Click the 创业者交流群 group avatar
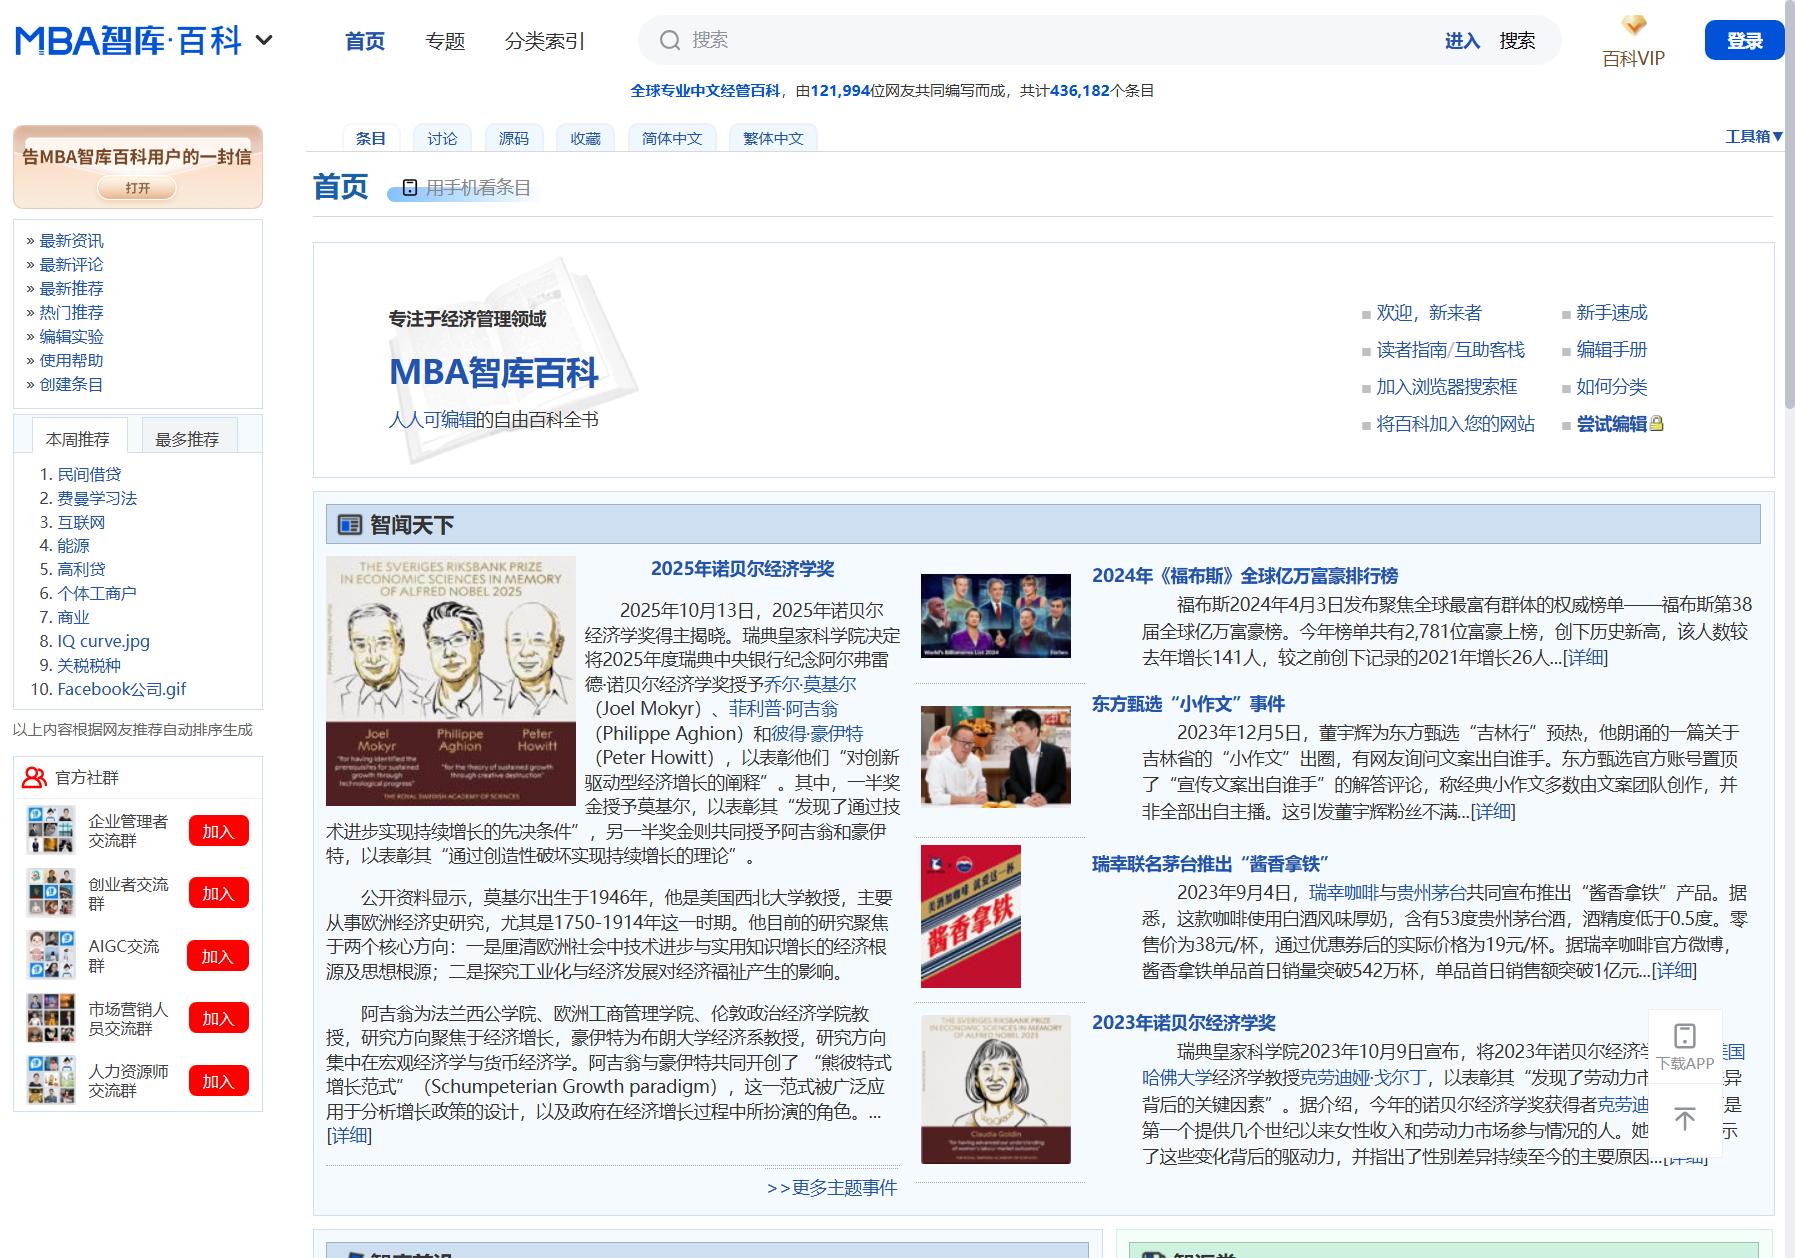 [x=51, y=893]
